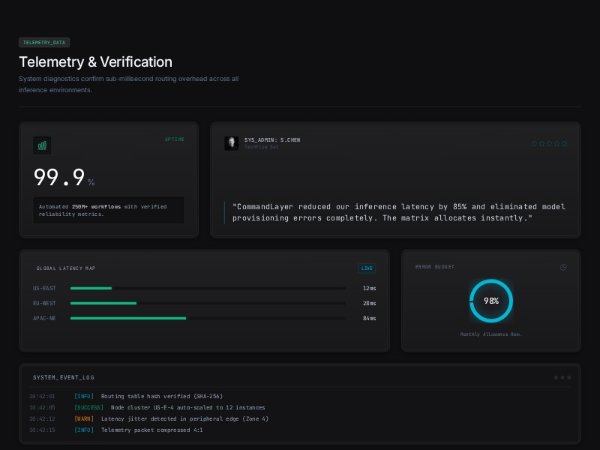Screen dimensions: 600x450
Task: Click the 'System diagnostics confirm' subtitle text
Action: [129, 84]
